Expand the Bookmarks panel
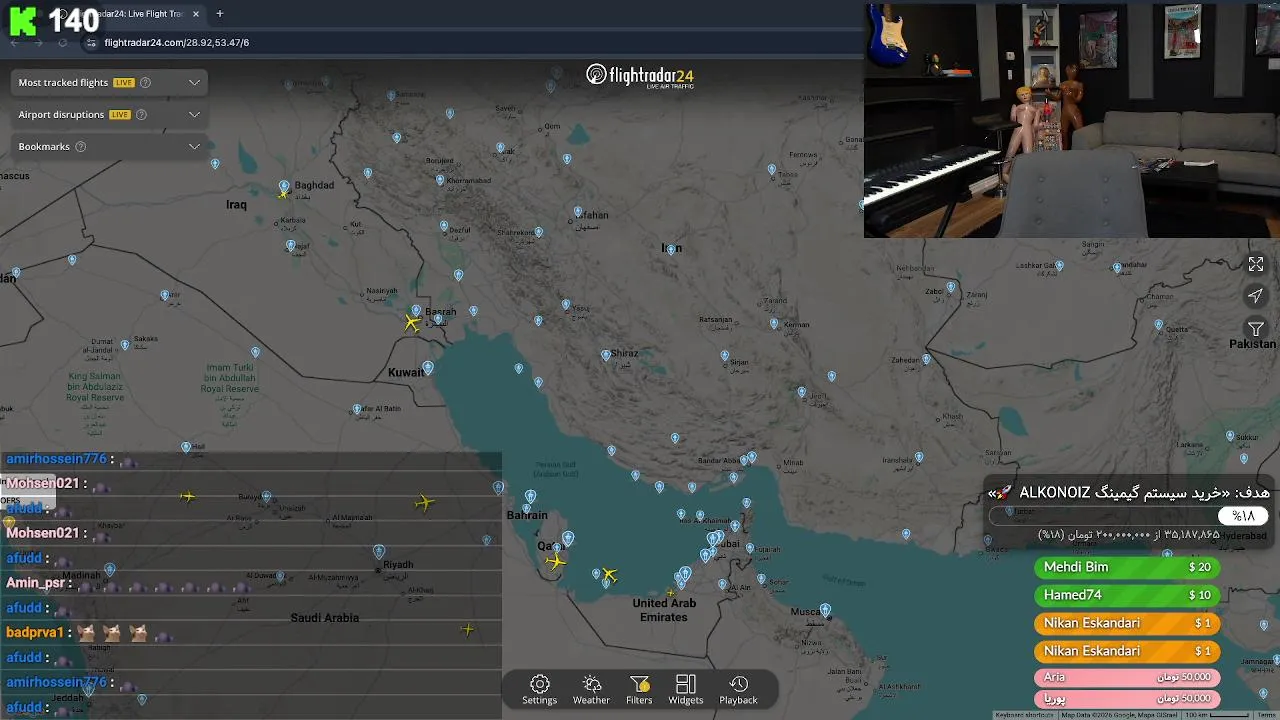Screen dimensions: 1280x720 point(194,146)
